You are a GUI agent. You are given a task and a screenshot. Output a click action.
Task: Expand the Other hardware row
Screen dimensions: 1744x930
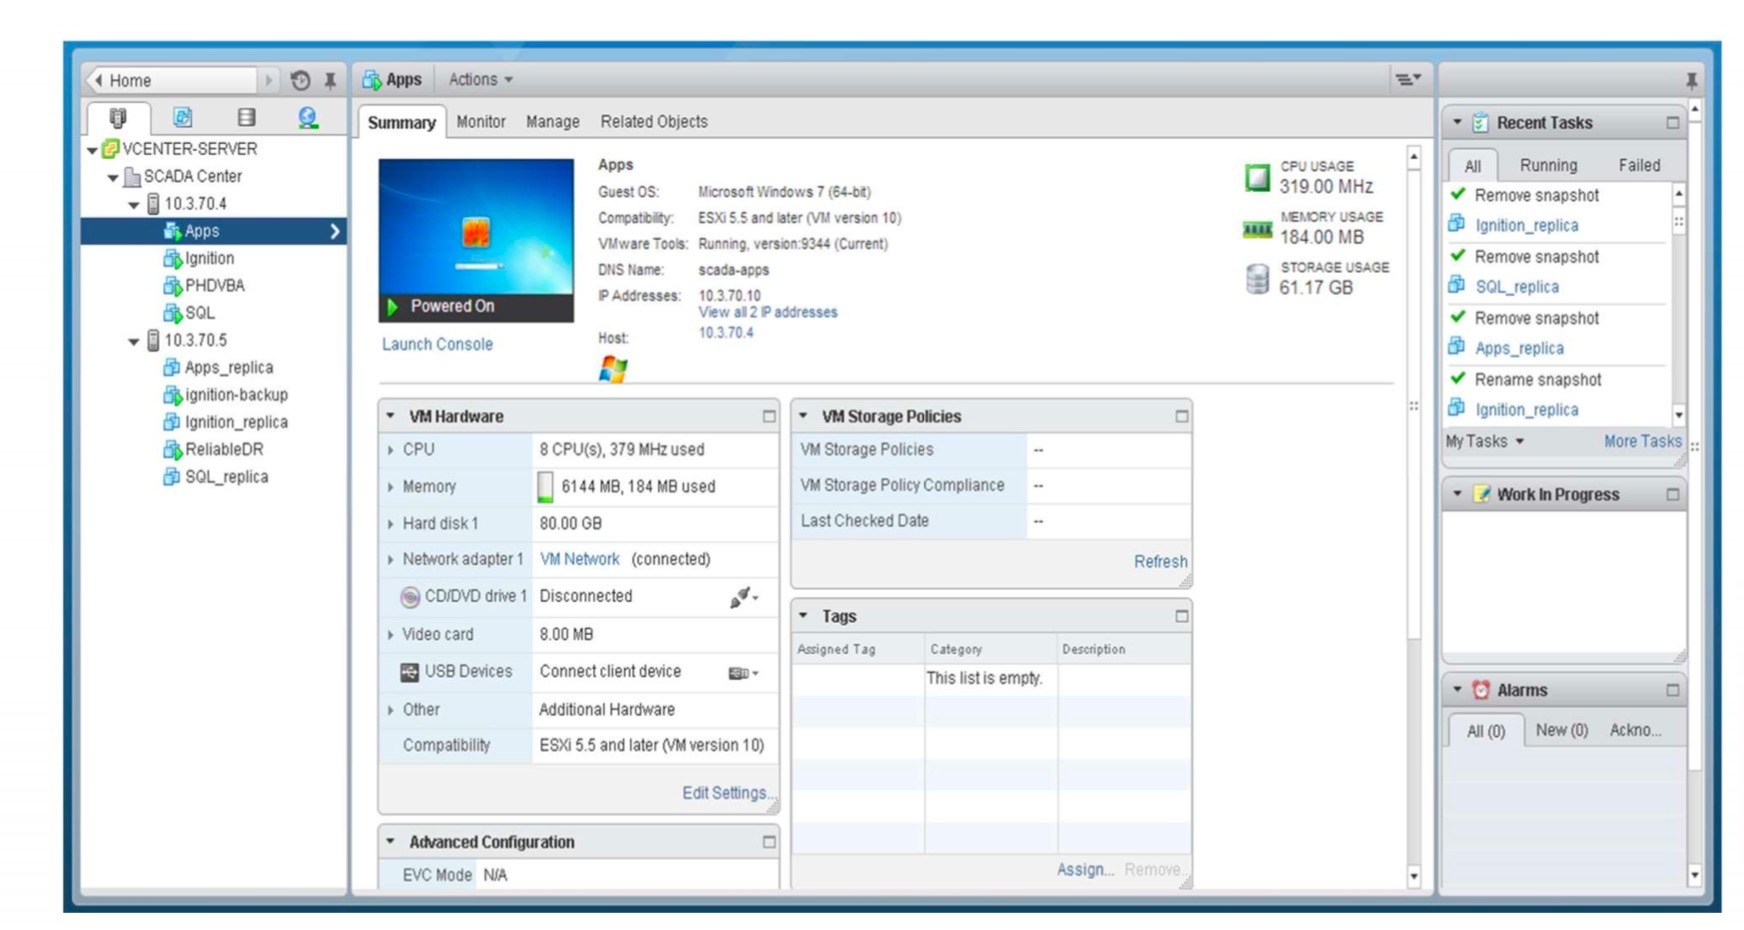click(391, 710)
